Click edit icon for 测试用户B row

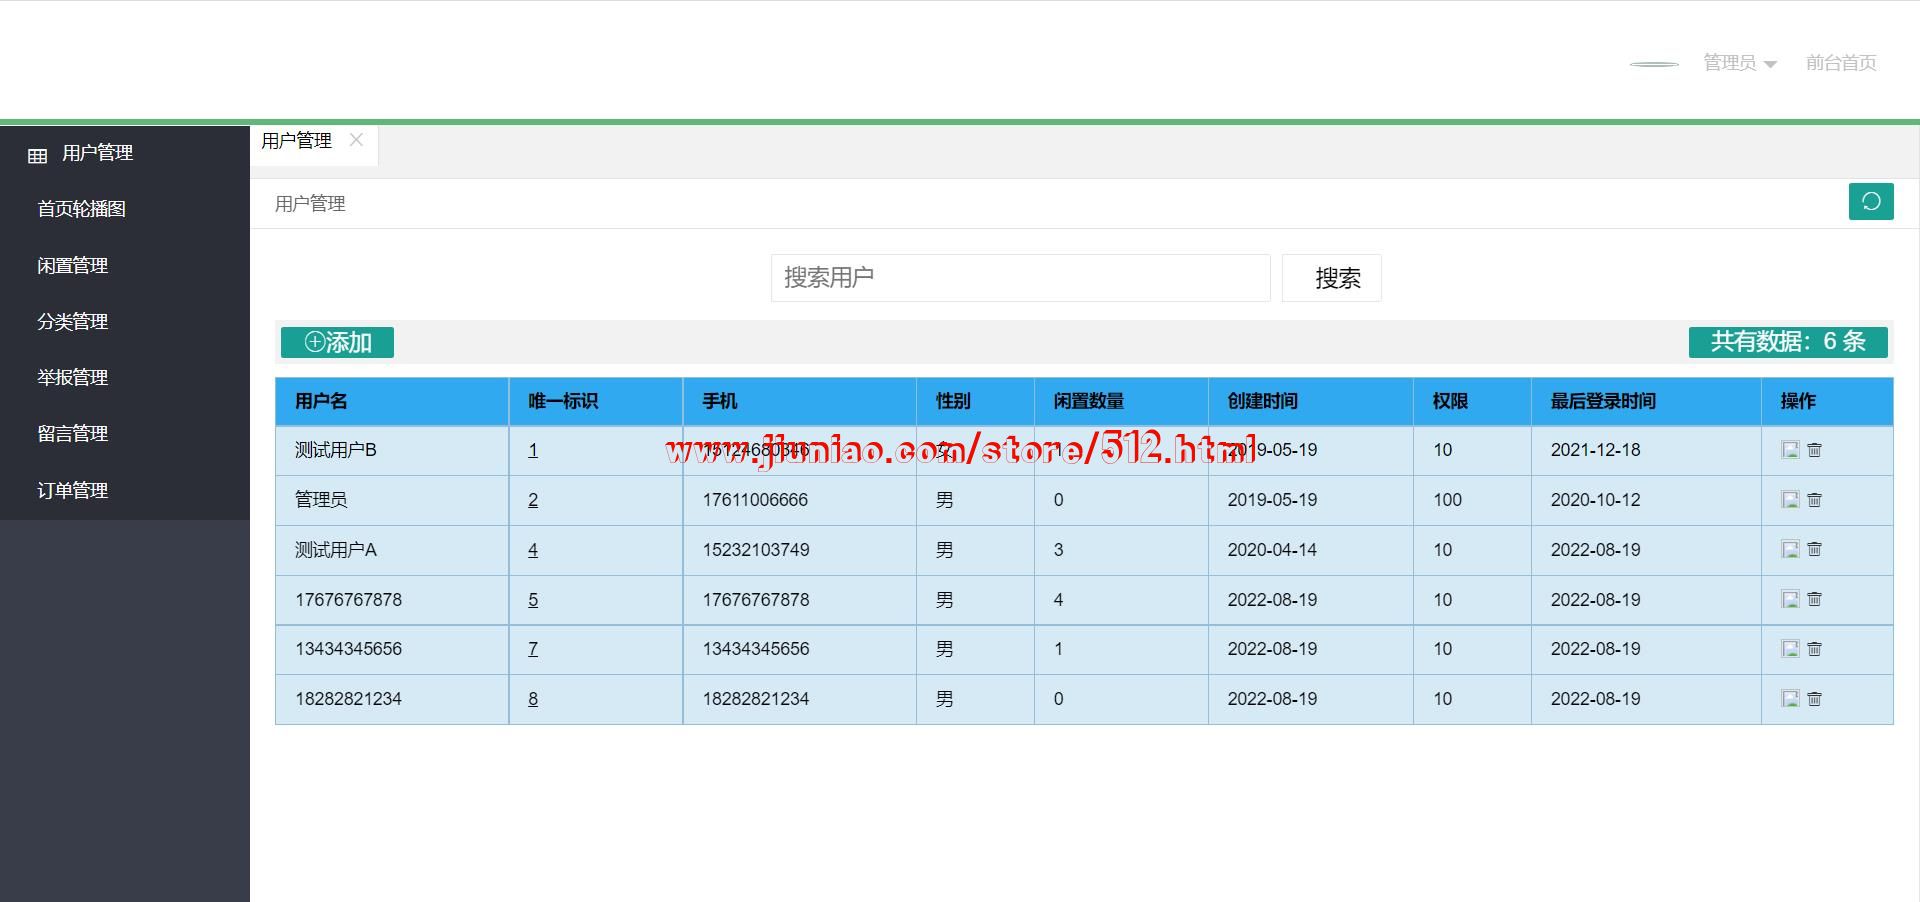pyautogui.click(x=1790, y=450)
